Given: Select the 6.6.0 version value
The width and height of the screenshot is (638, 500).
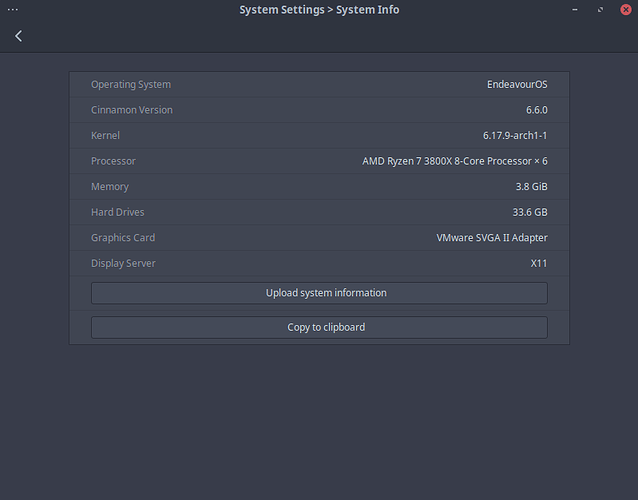Looking at the screenshot, I should click(x=537, y=110).
